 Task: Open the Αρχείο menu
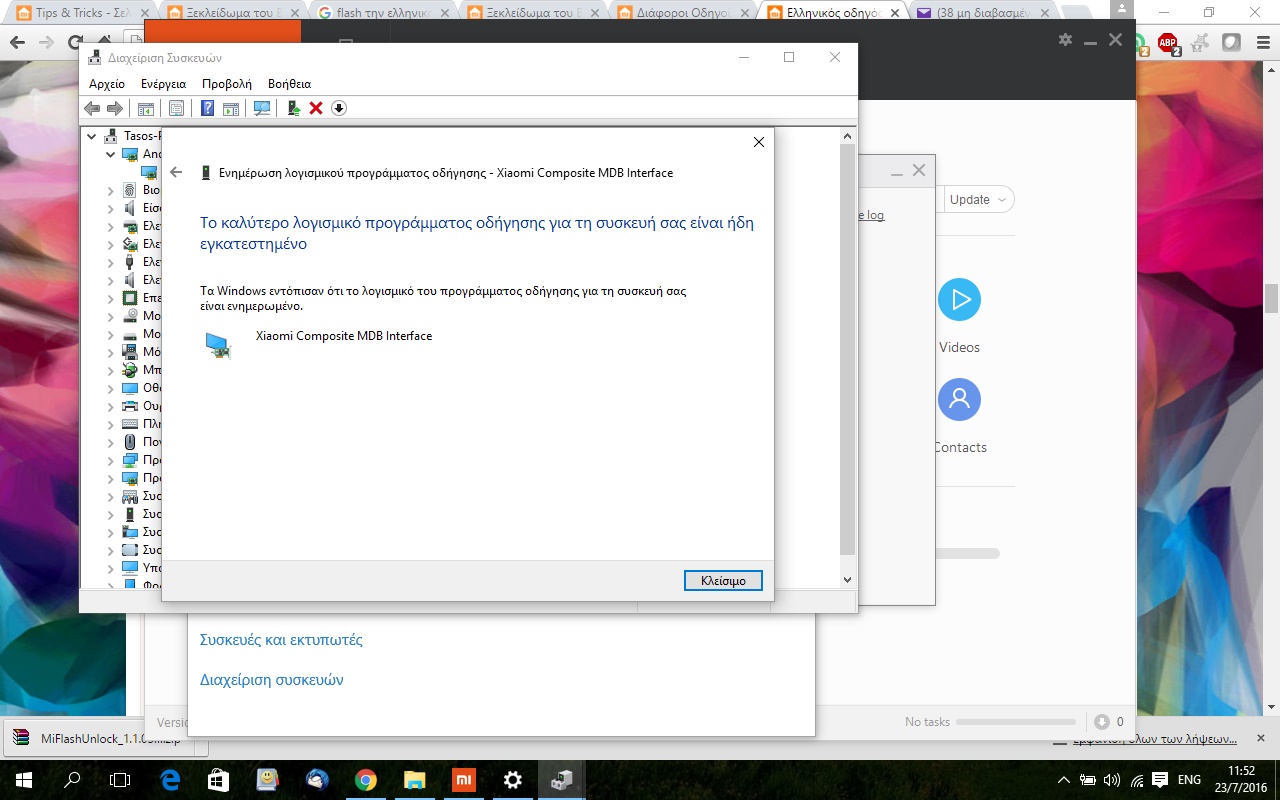point(107,84)
